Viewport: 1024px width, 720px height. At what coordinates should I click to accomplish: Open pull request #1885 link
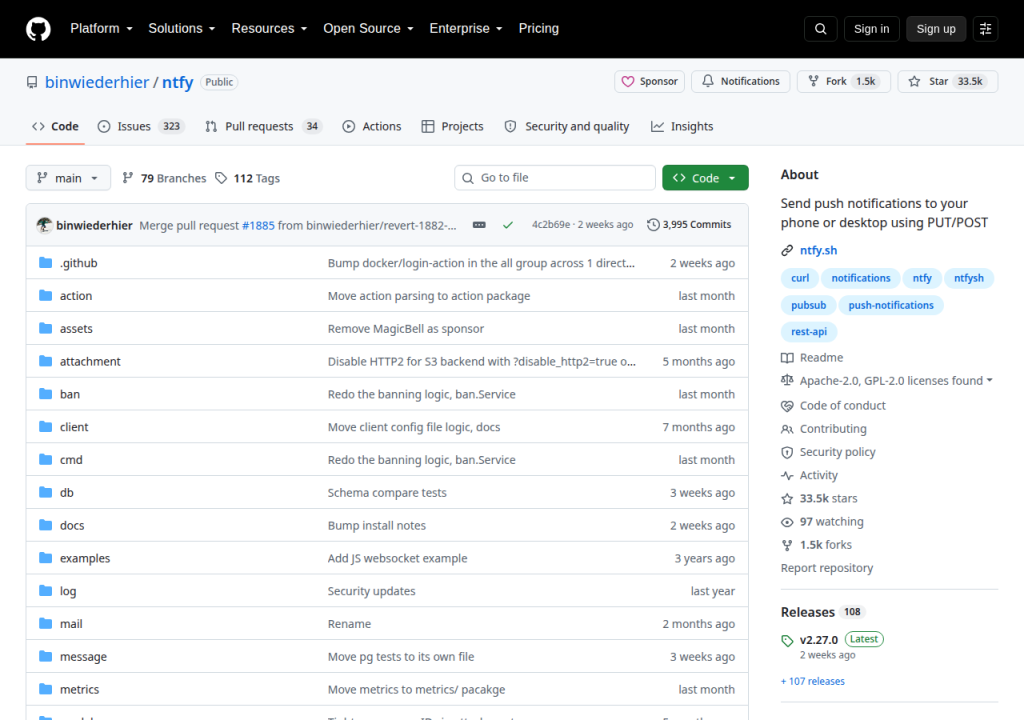(x=259, y=225)
